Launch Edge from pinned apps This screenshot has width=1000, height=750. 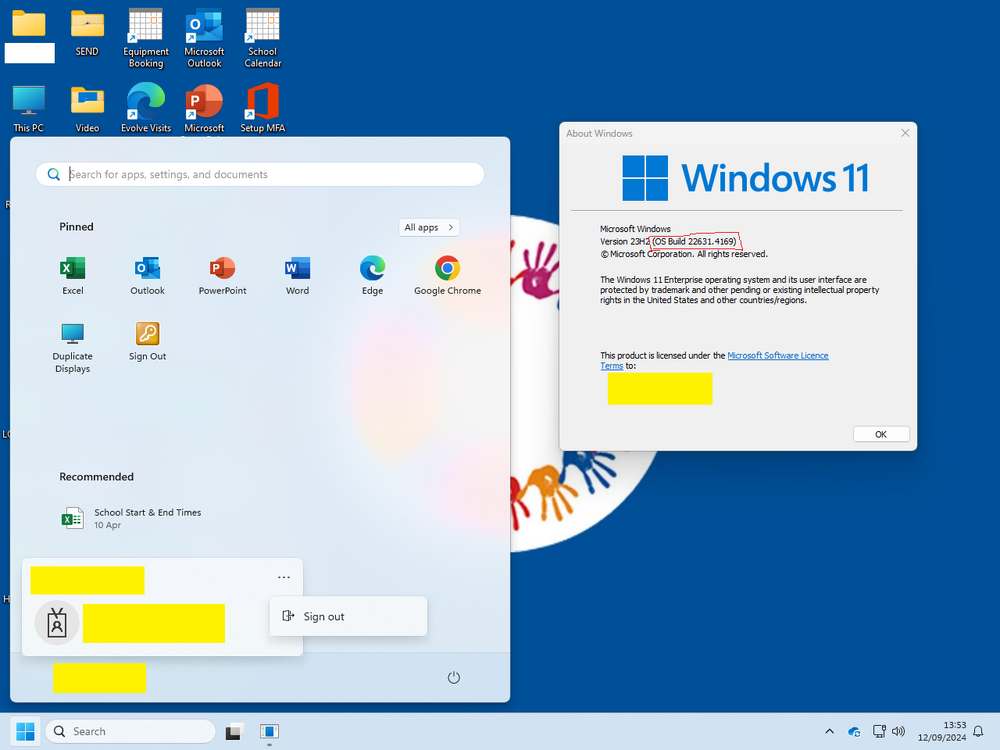[x=372, y=276]
